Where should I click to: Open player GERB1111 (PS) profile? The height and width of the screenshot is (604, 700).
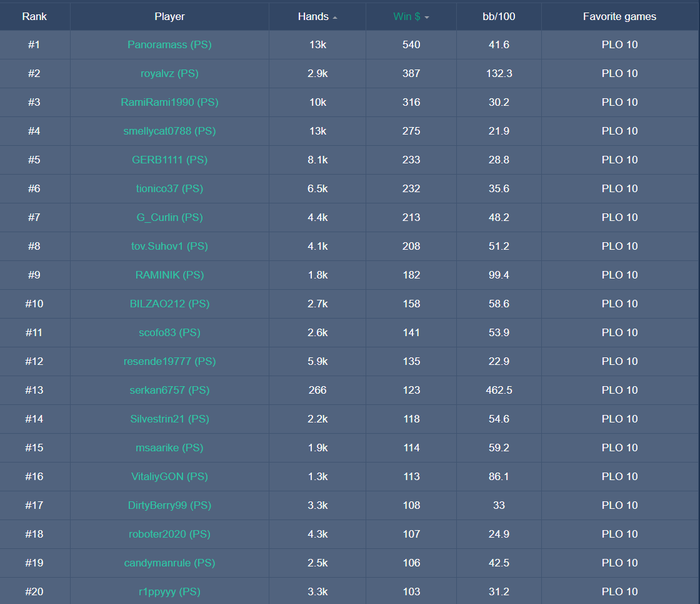(x=170, y=160)
